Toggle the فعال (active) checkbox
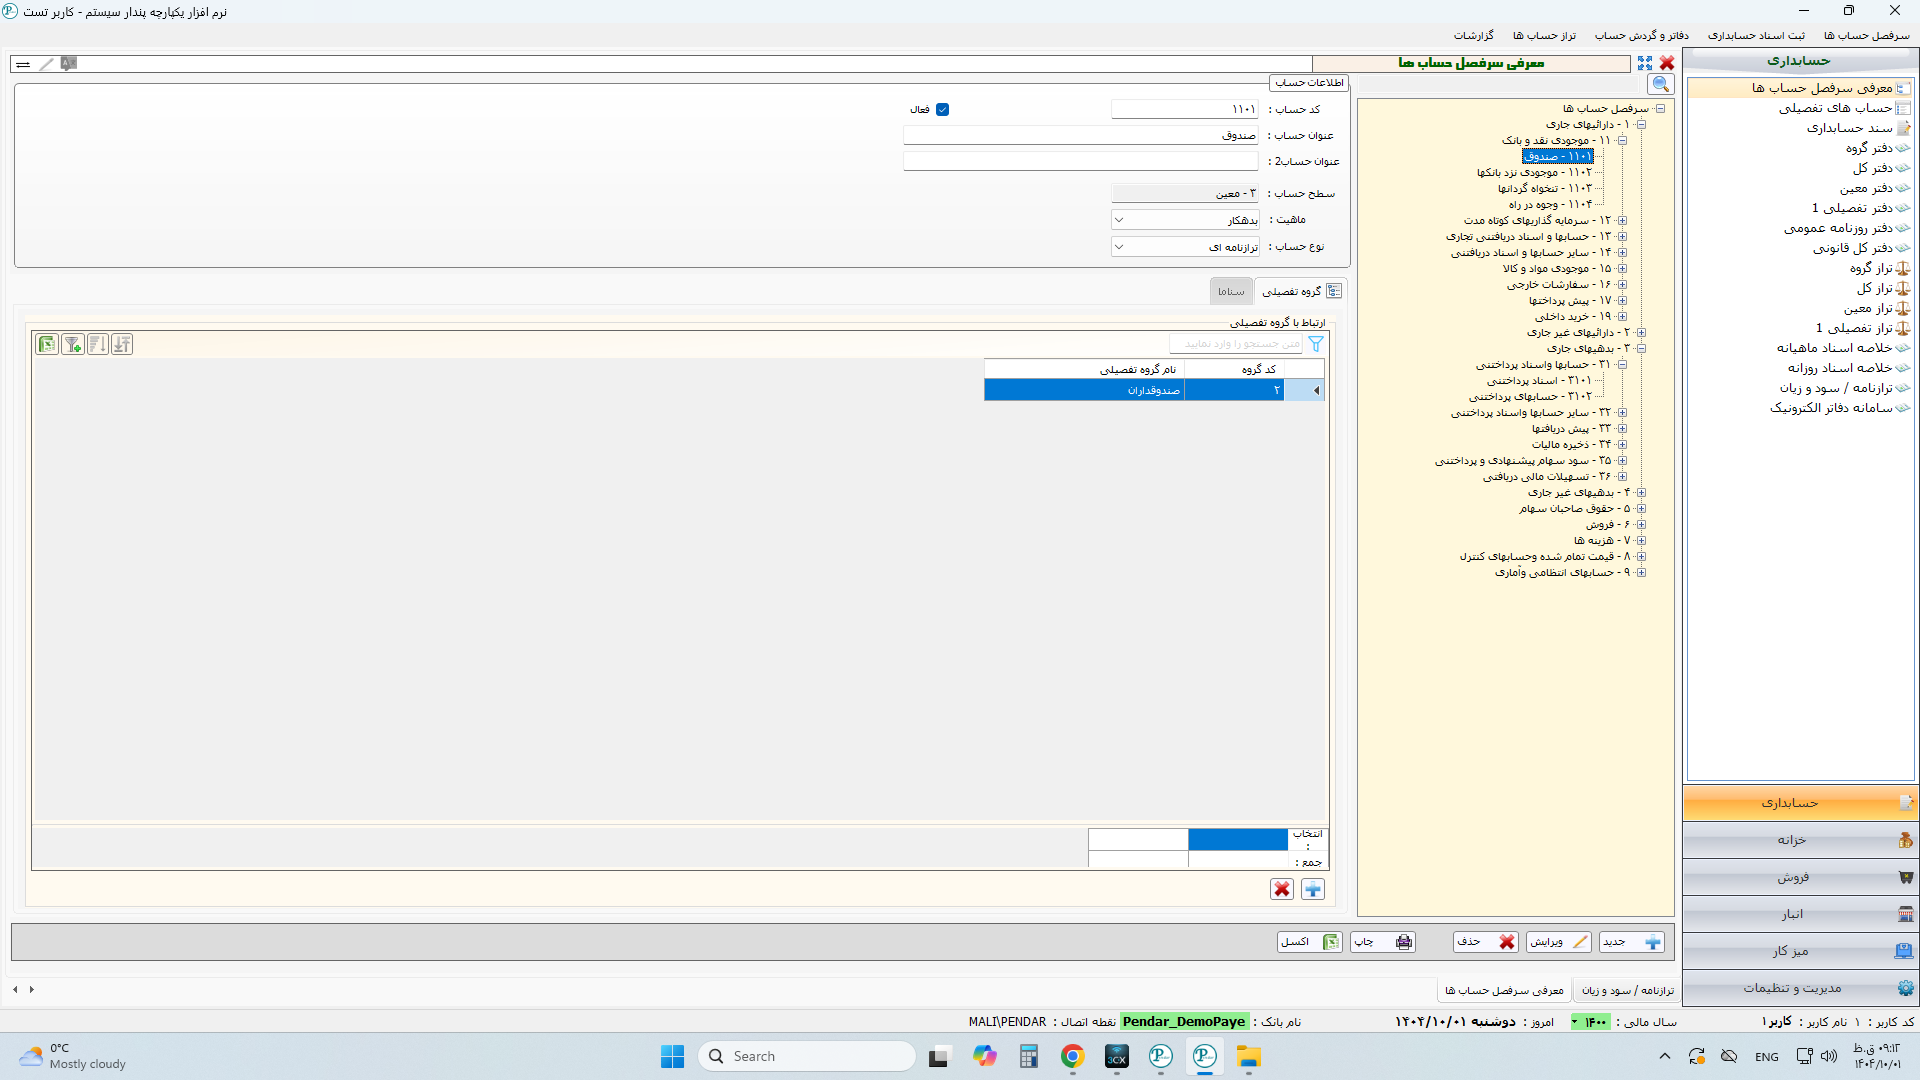 pos(942,110)
